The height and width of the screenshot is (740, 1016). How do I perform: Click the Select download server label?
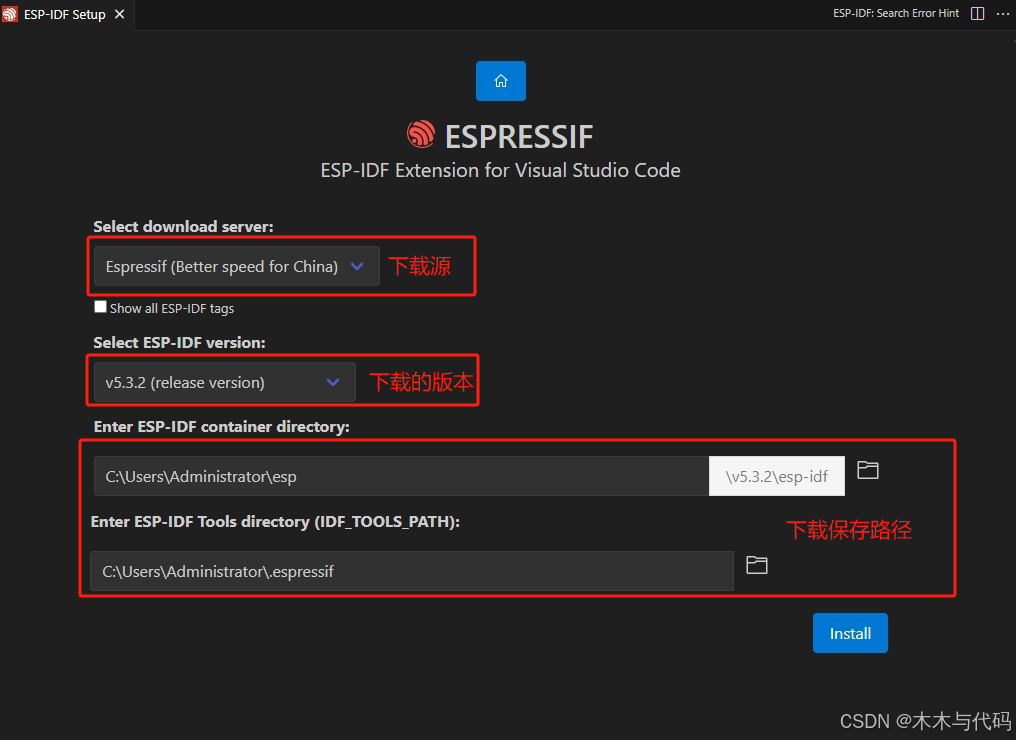(x=183, y=227)
